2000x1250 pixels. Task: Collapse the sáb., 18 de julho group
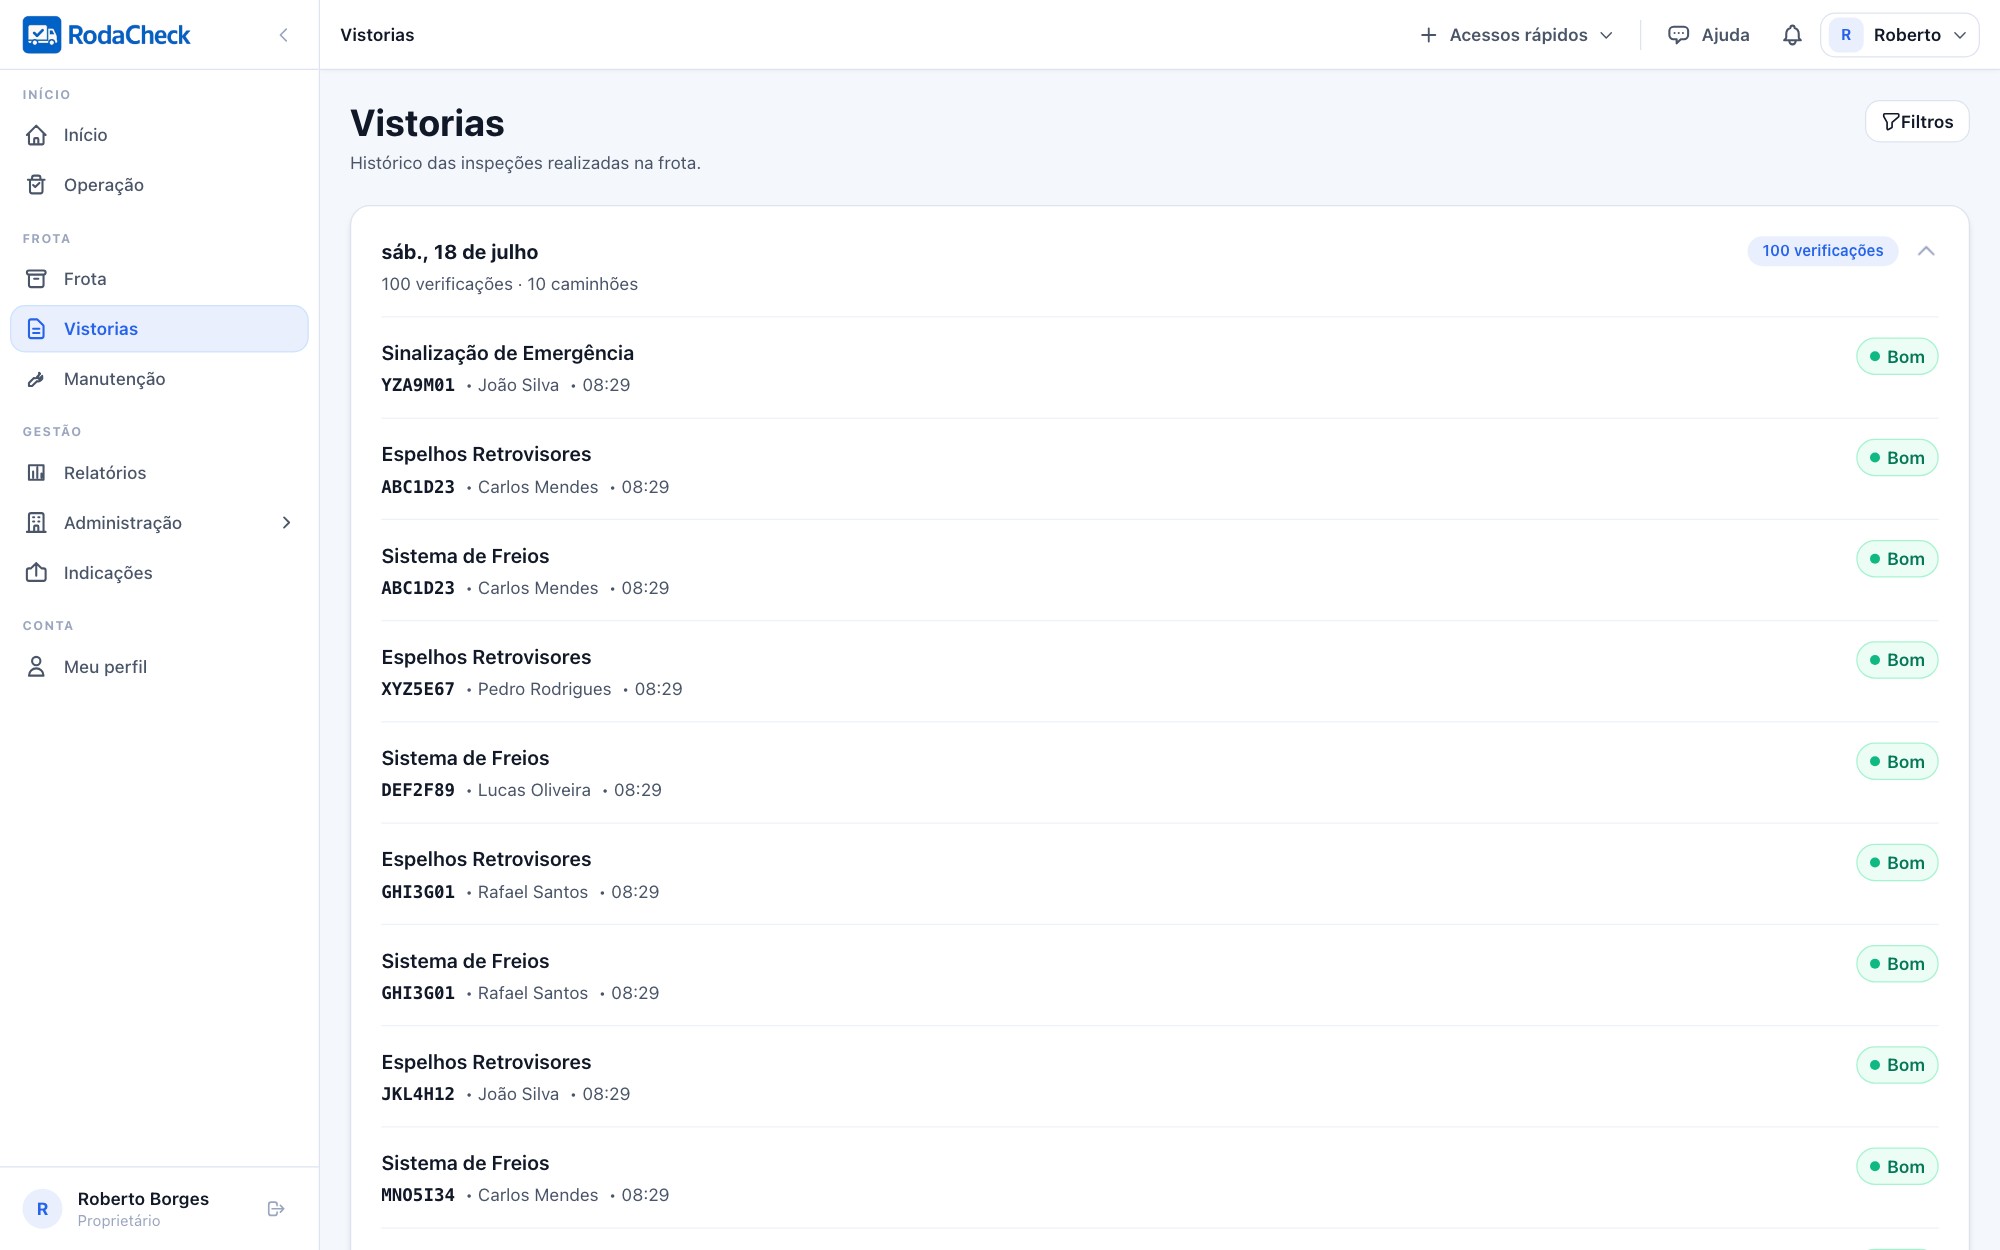click(1926, 251)
